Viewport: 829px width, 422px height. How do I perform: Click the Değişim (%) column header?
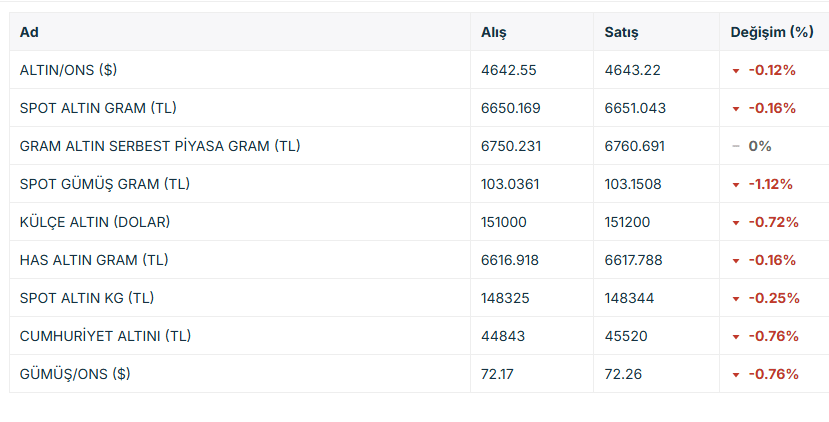(772, 32)
